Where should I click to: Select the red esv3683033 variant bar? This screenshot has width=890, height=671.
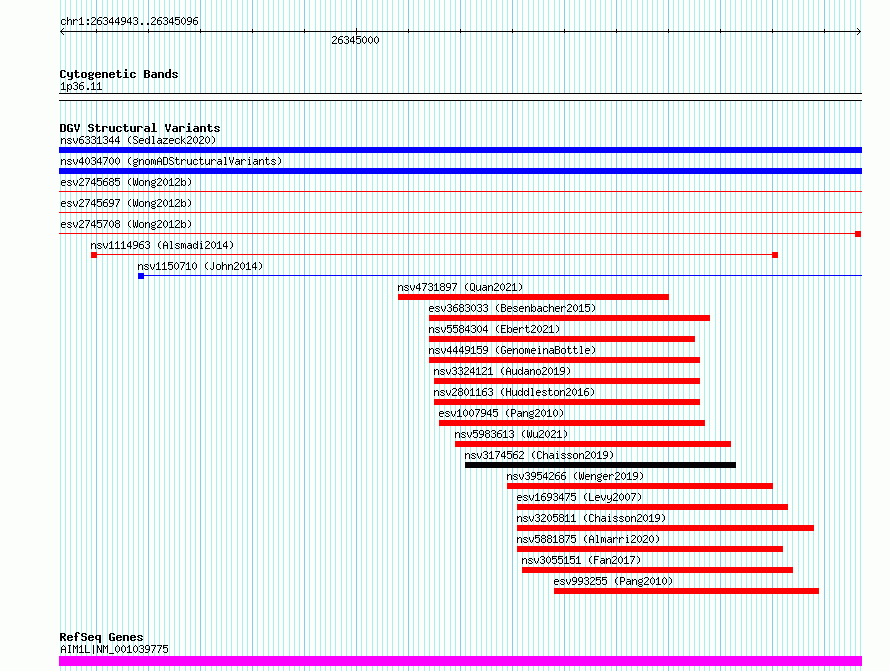pos(569,318)
